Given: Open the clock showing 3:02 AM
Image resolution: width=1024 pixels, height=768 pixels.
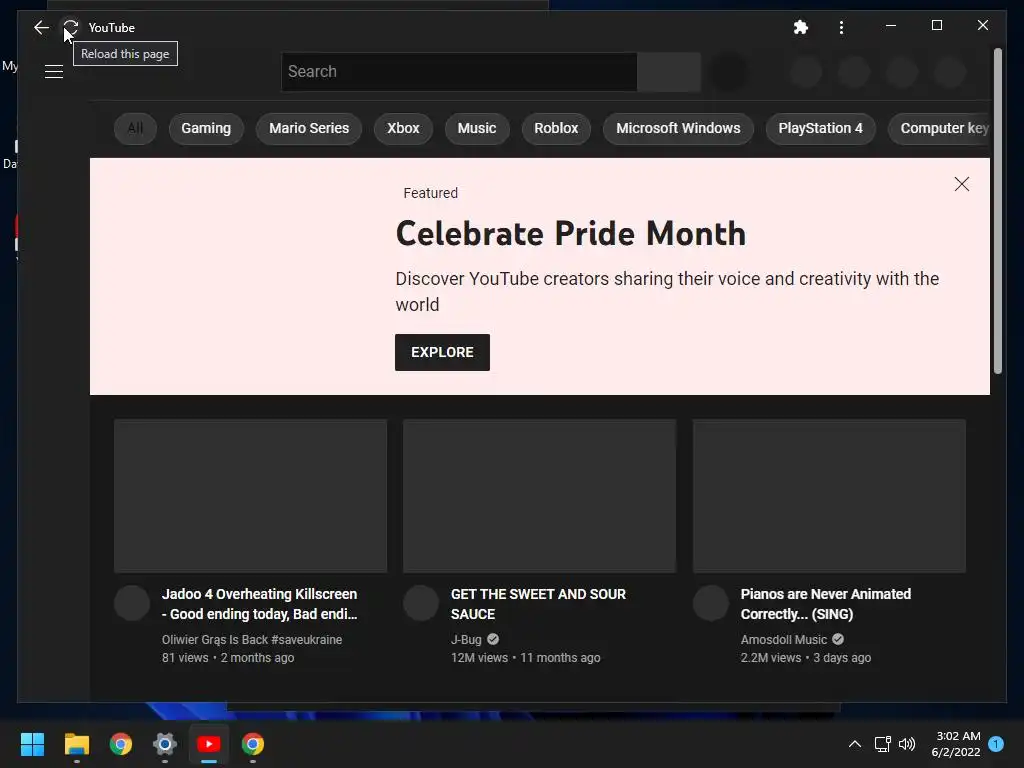Looking at the screenshot, I should tap(955, 744).
